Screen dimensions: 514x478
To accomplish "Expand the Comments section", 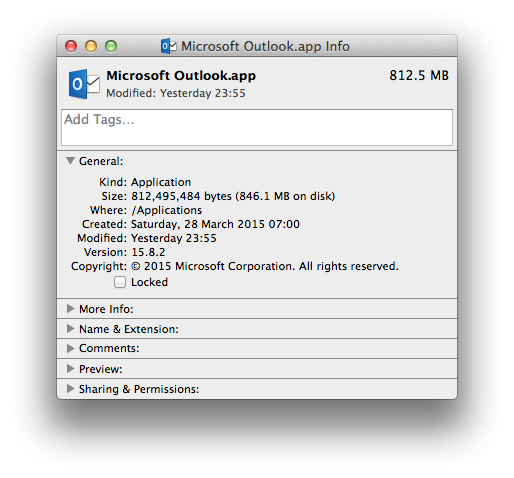I will pyautogui.click(x=70, y=348).
